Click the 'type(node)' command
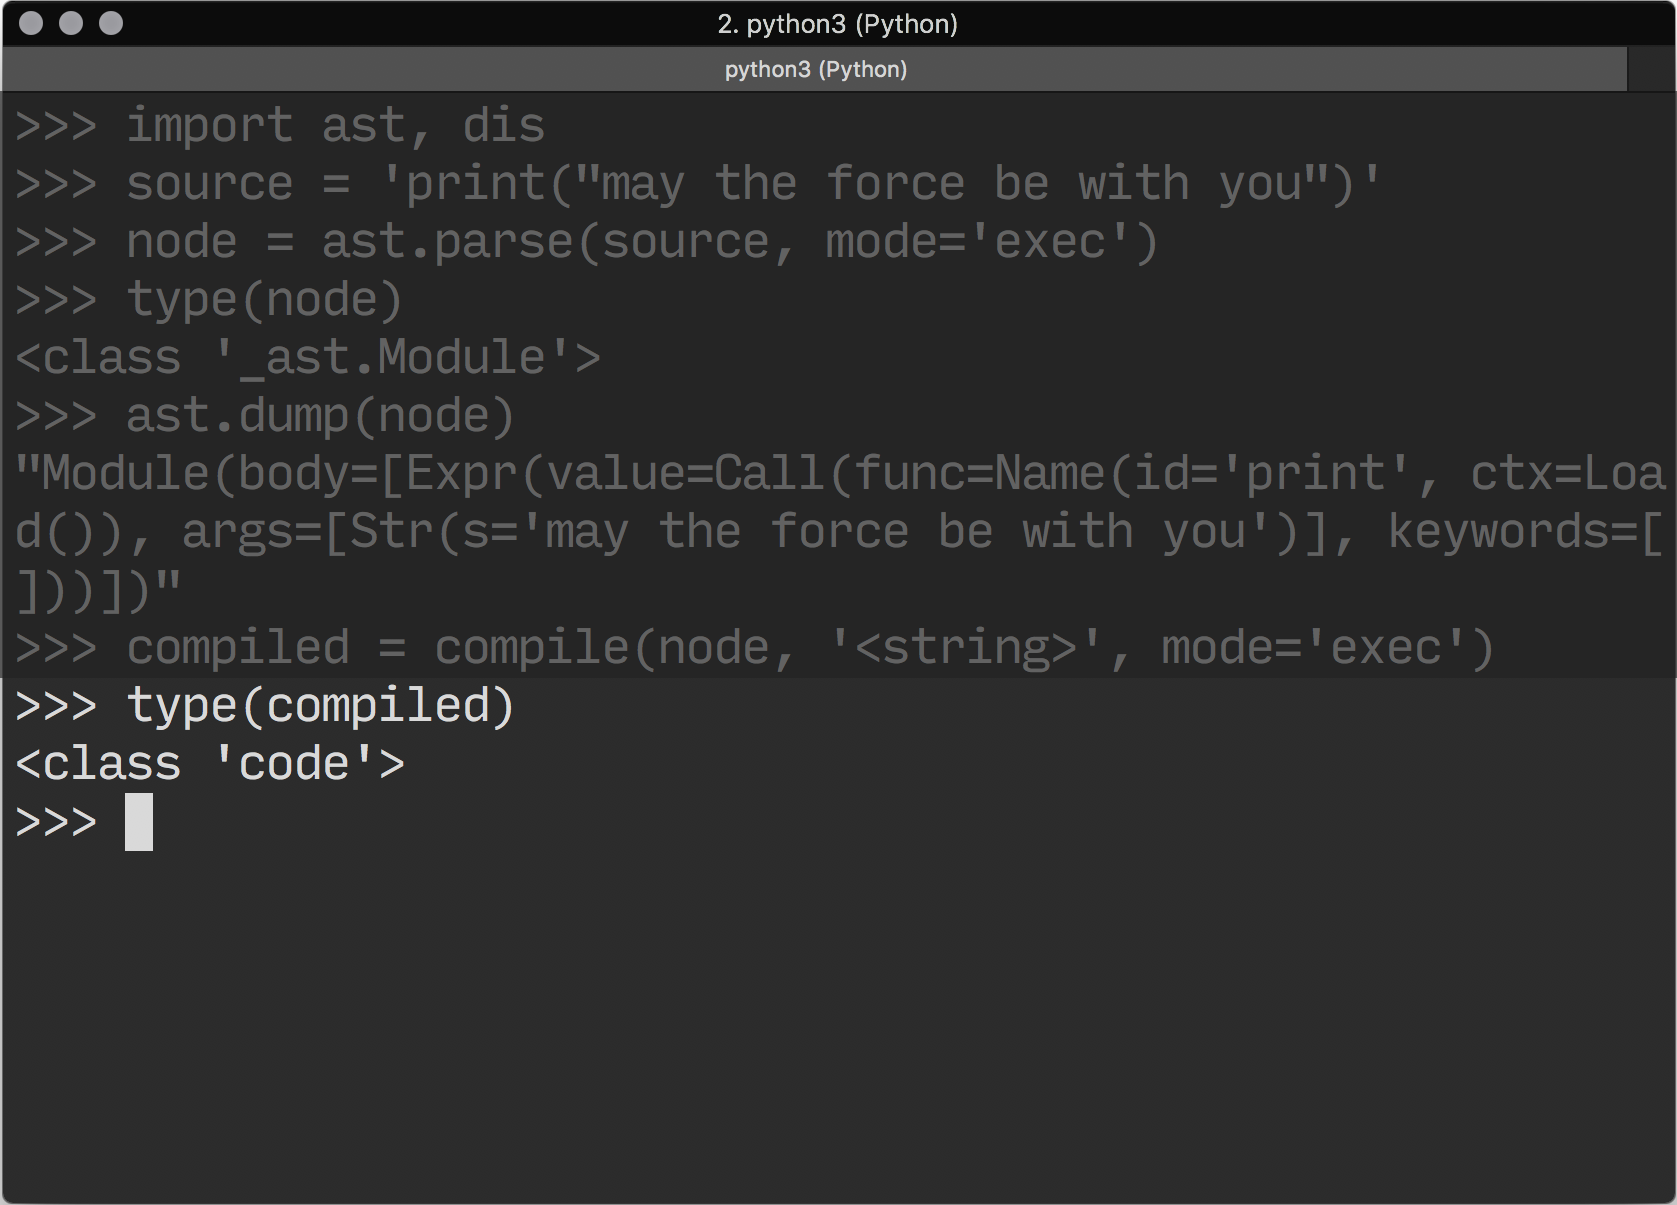1677x1205 pixels. click(x=264, y=300)
